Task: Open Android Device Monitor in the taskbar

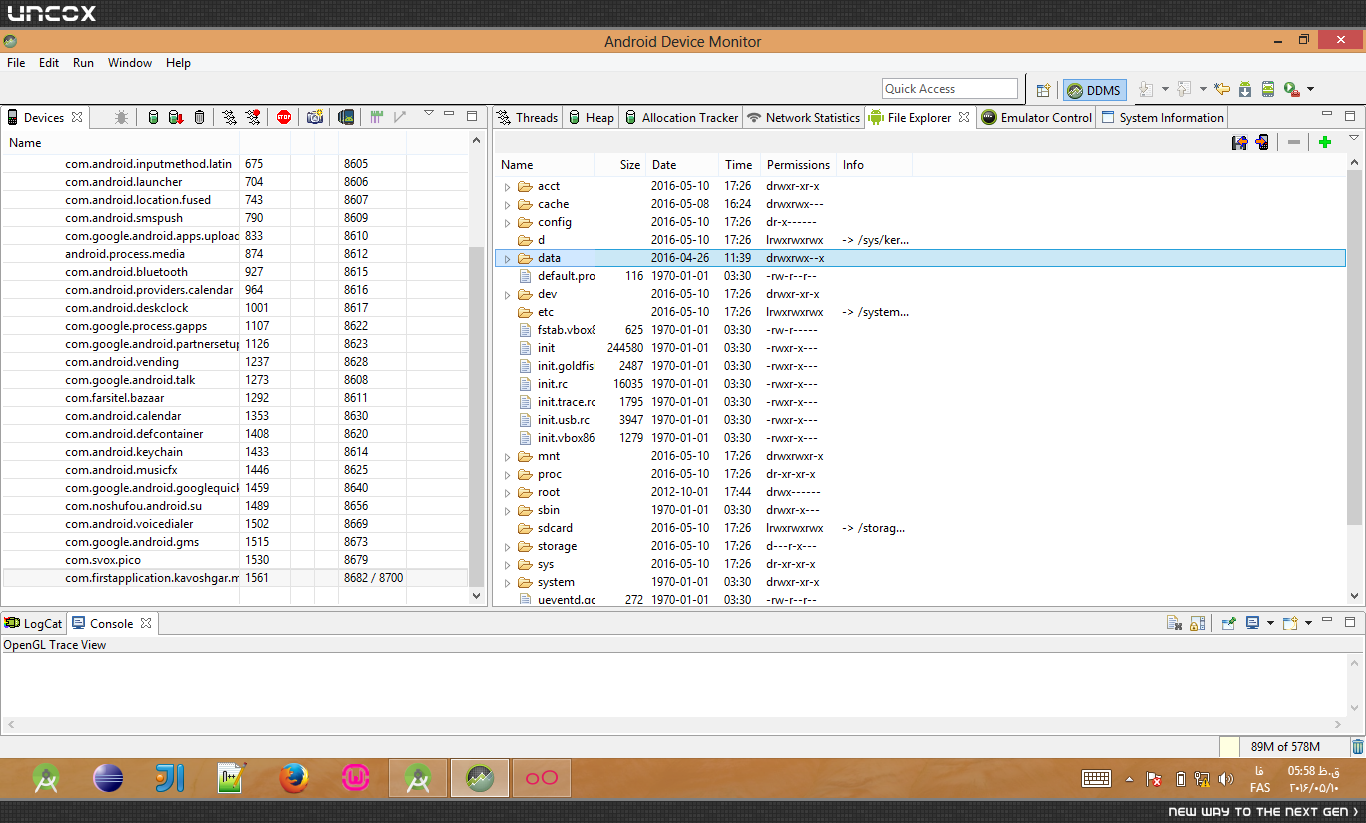Action: click(480, 778)
